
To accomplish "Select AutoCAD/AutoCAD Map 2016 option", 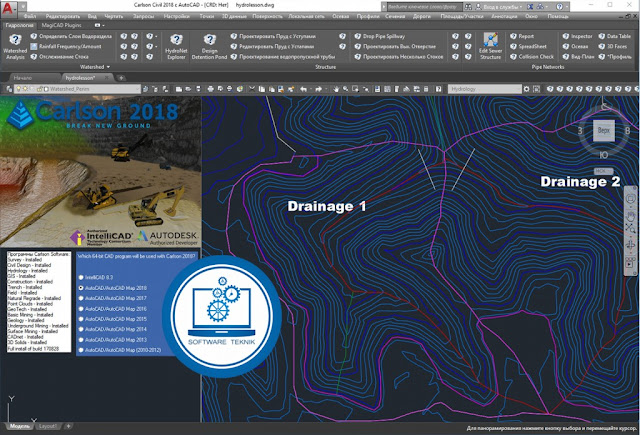I will coord(81,309).
